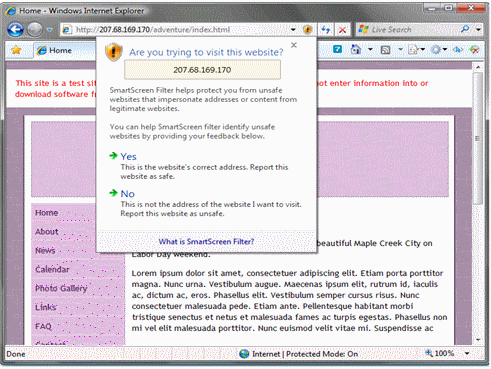Open the Photo Gallery navigation link
The width and height of the screenshot is (491, 369).
[x=61, y=288]
